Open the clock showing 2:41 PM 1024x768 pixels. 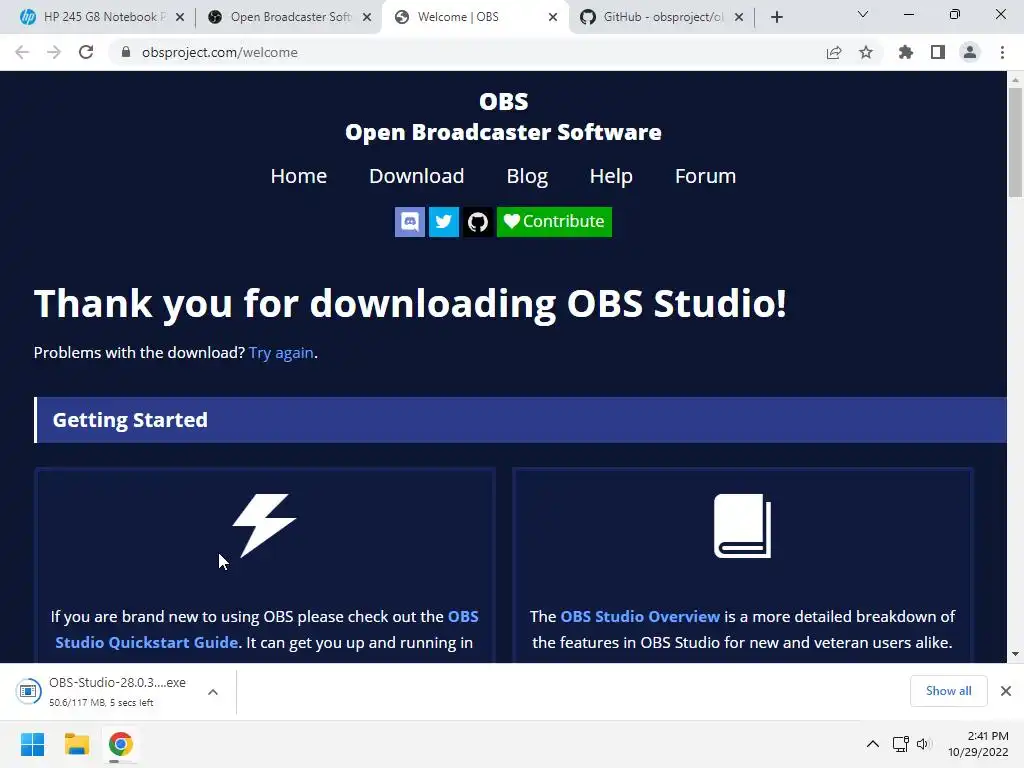[x=978, y=744]
